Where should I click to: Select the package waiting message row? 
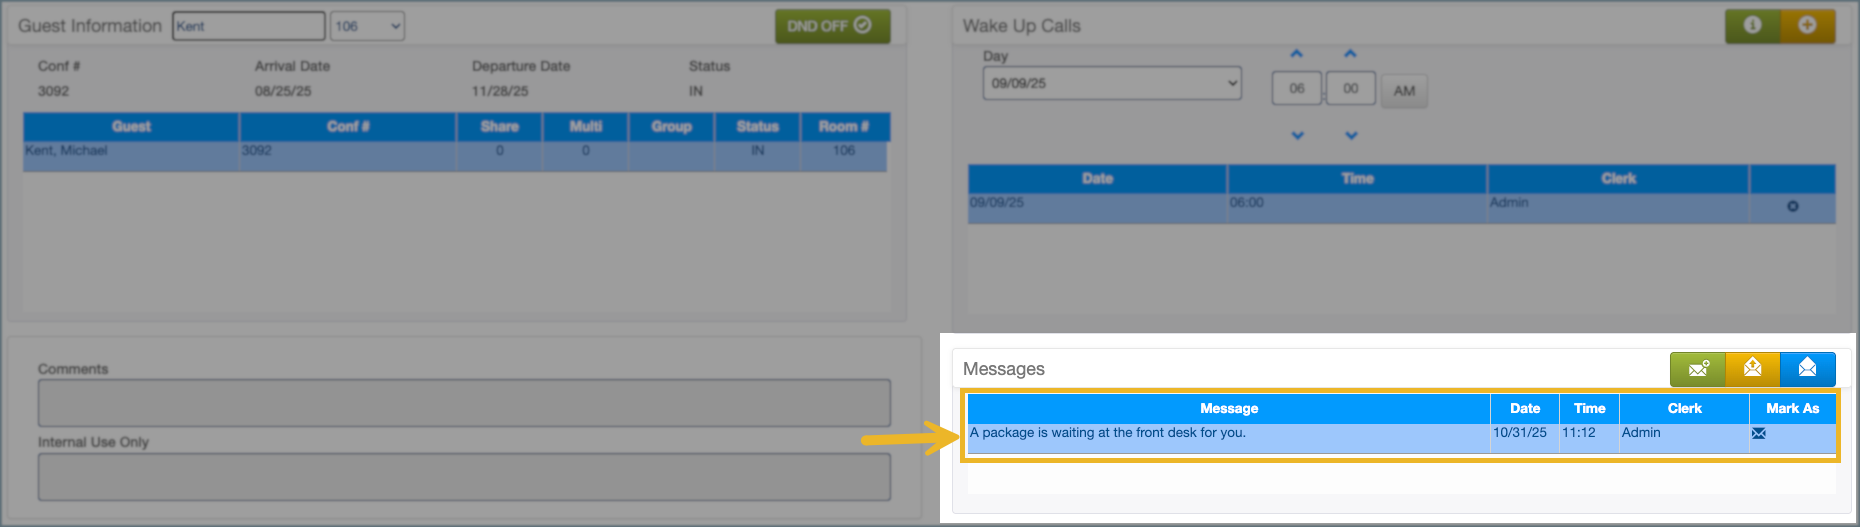[x=1228, y=433]
